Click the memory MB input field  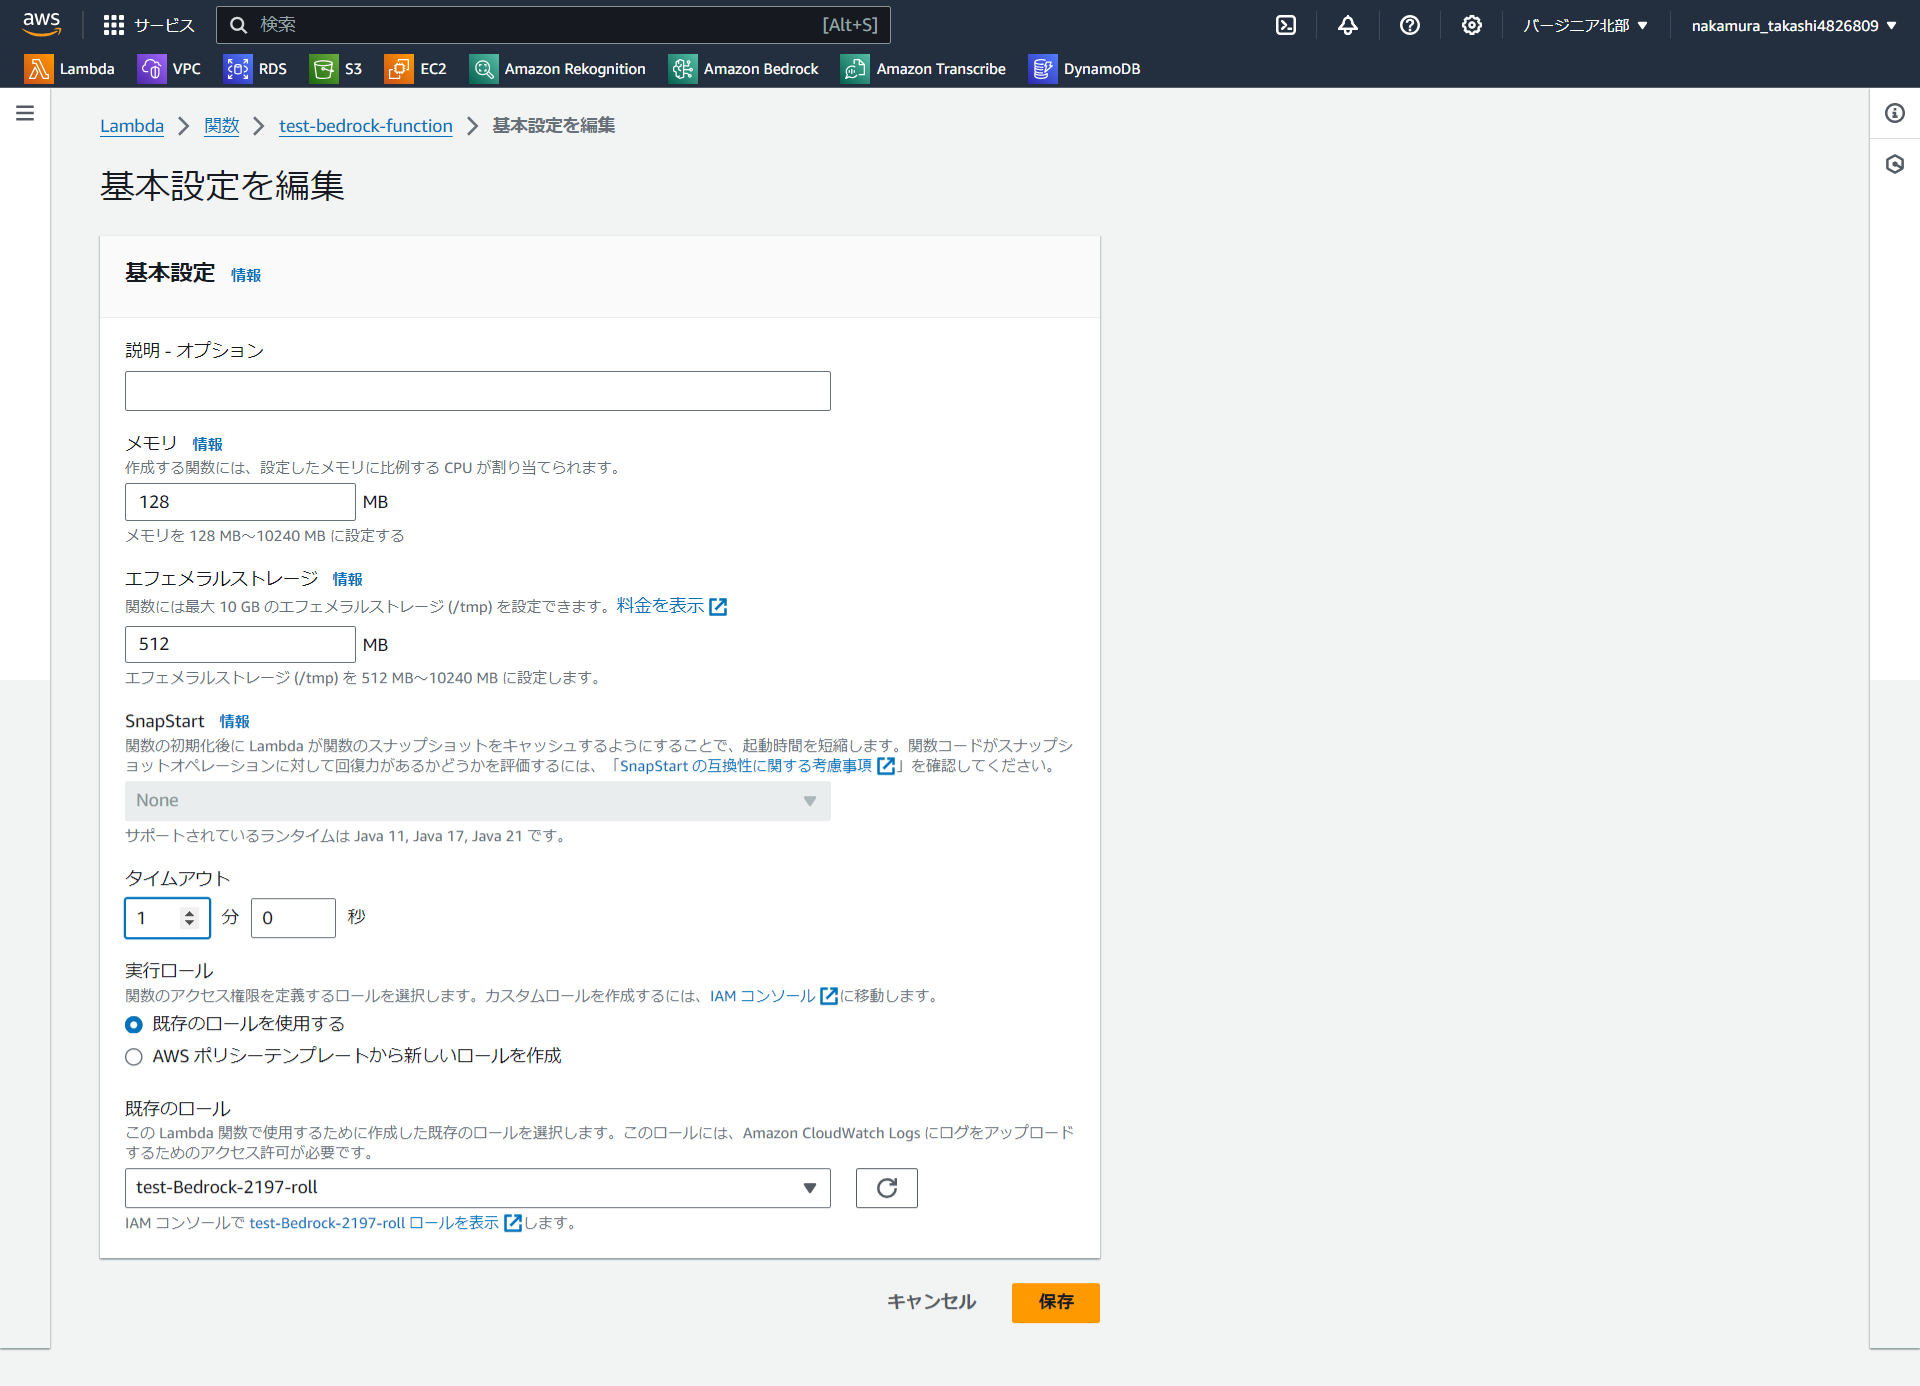pyautogui.click(x=240, y=502)
